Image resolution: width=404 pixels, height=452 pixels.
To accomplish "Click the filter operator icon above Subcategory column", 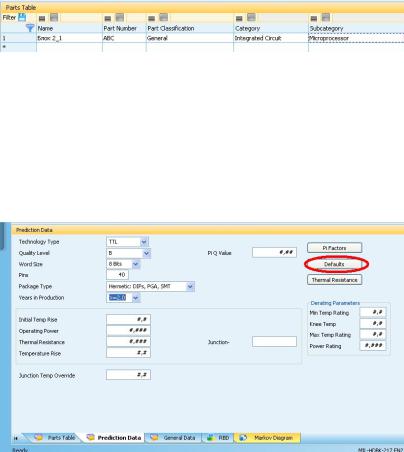I will tap(314, 18).
